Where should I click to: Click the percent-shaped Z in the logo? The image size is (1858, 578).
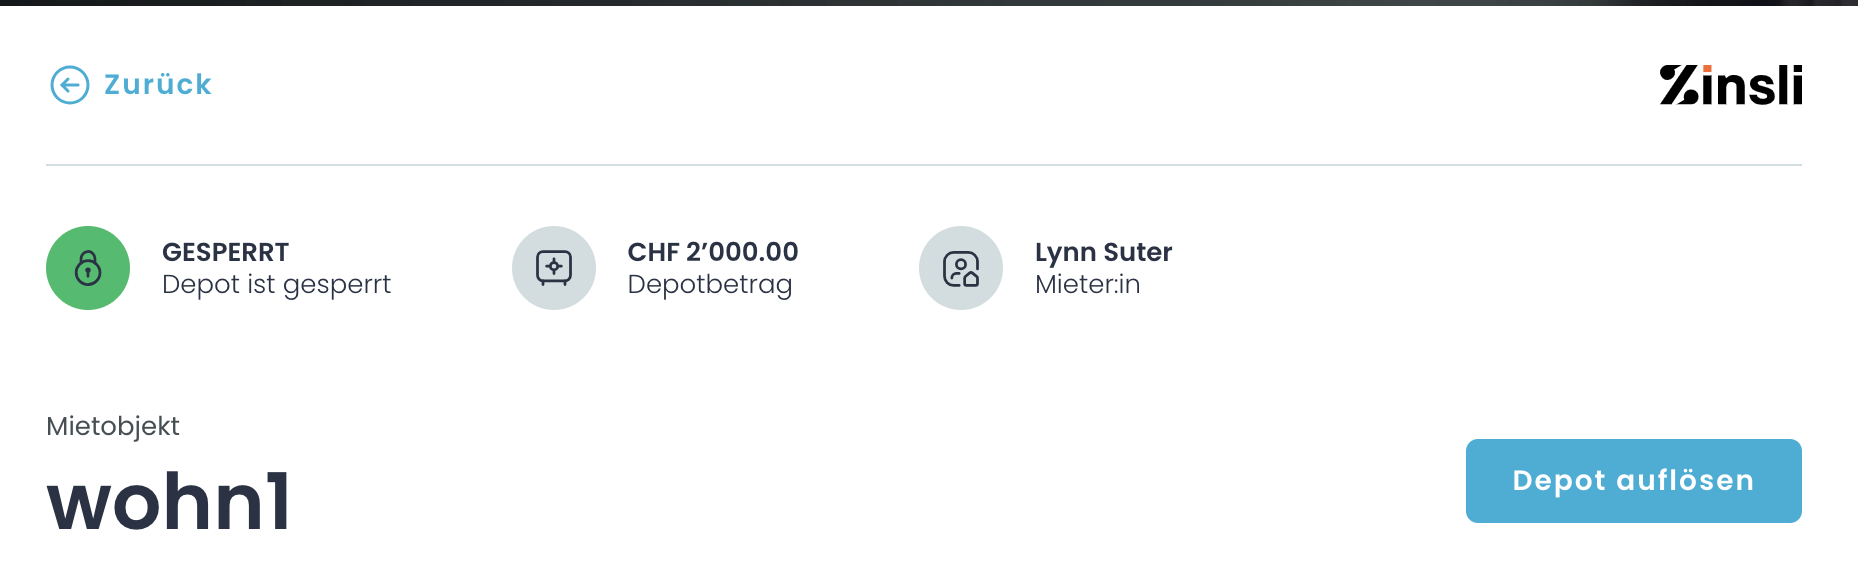click(x=1678, y=85)
